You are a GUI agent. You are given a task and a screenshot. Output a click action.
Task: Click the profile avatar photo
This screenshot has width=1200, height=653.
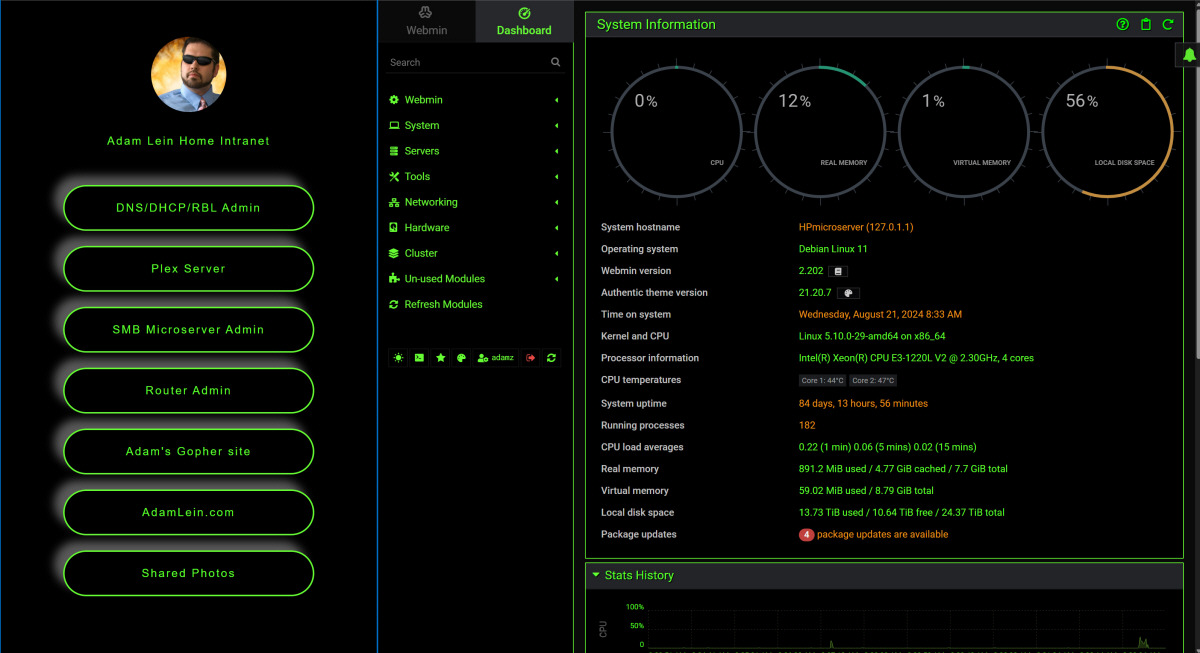tap(188, 74)
